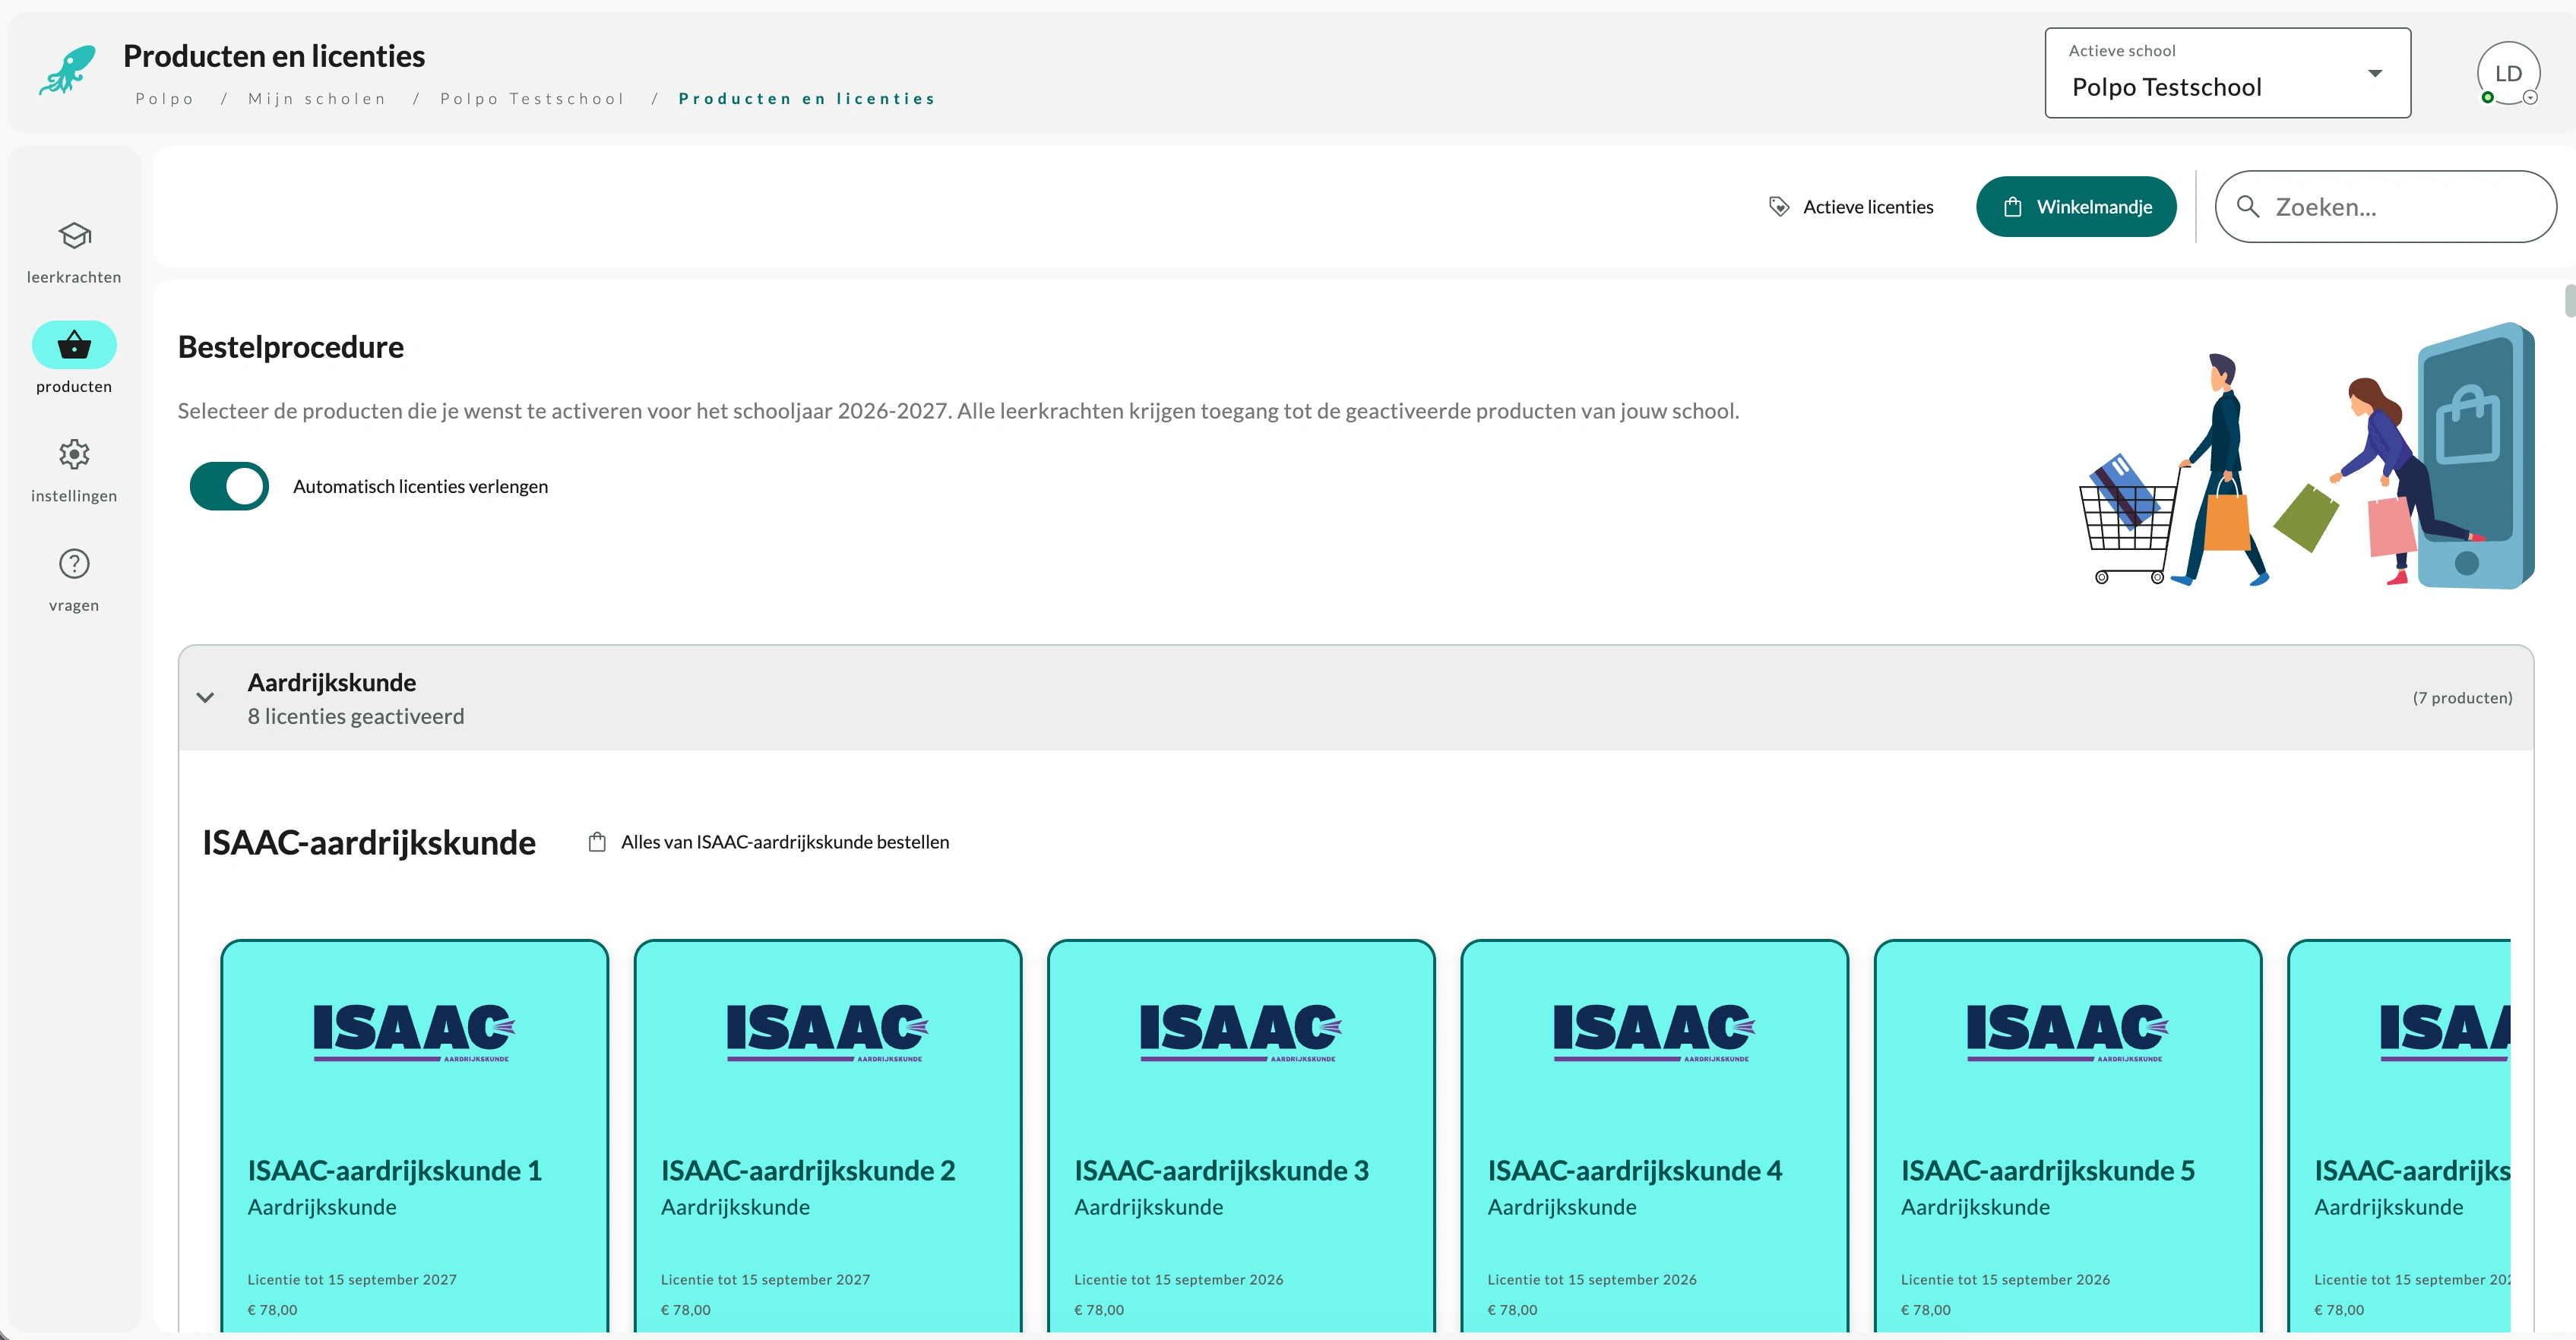Click the page vertical scrollbar thumb
The width and height of the screenshot is (2576, 1340).
(x=2569, y=300)
